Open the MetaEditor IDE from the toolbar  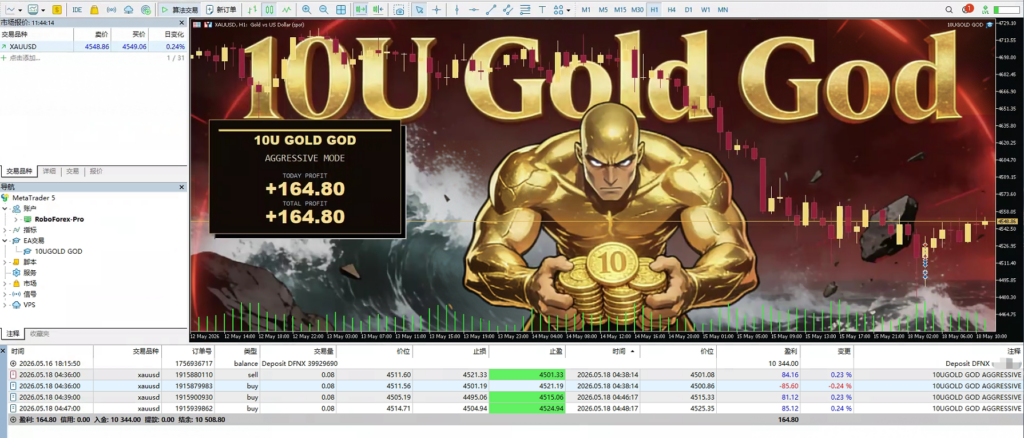(77, 10)
